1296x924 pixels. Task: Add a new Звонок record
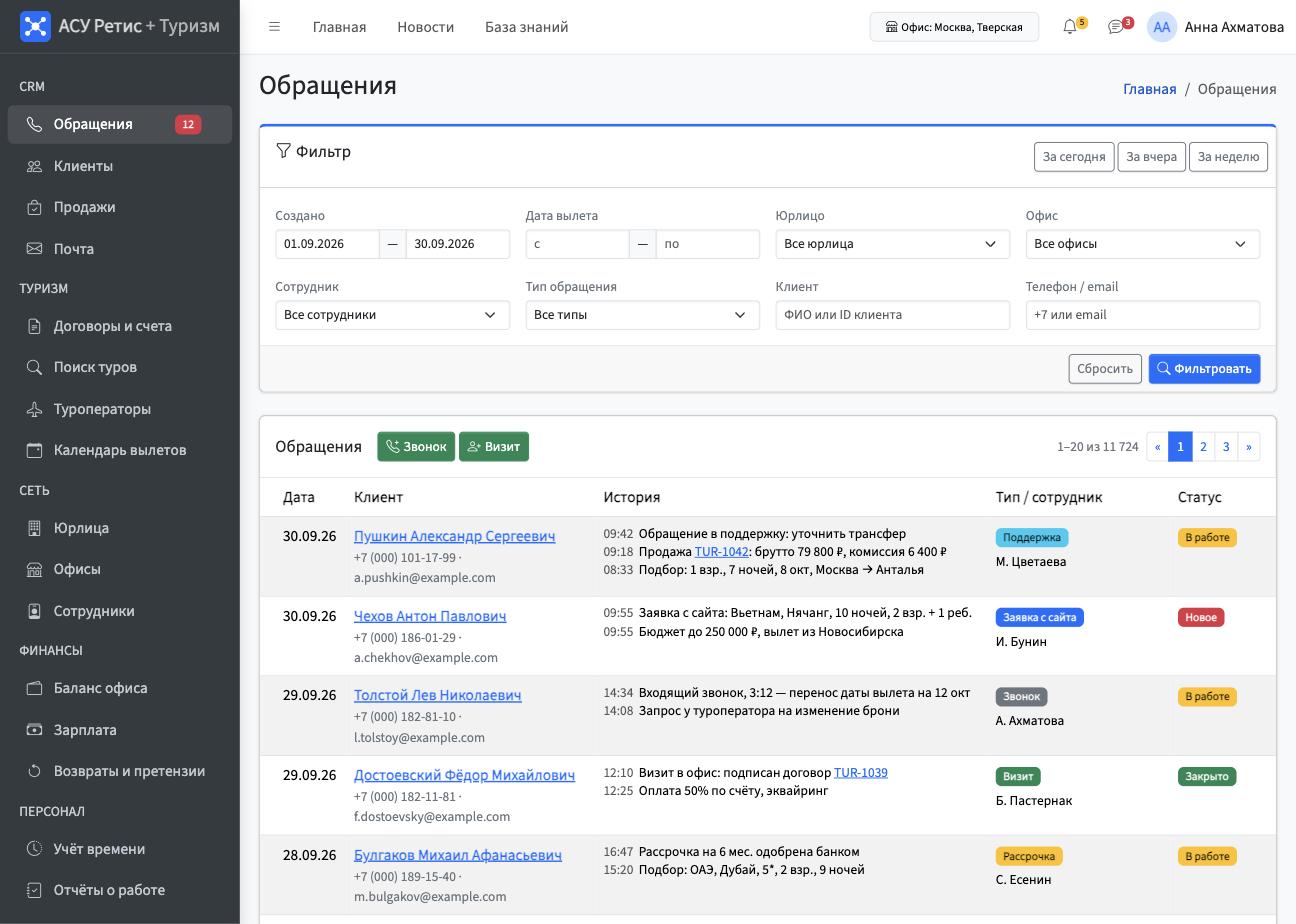(x=416, y=447)
